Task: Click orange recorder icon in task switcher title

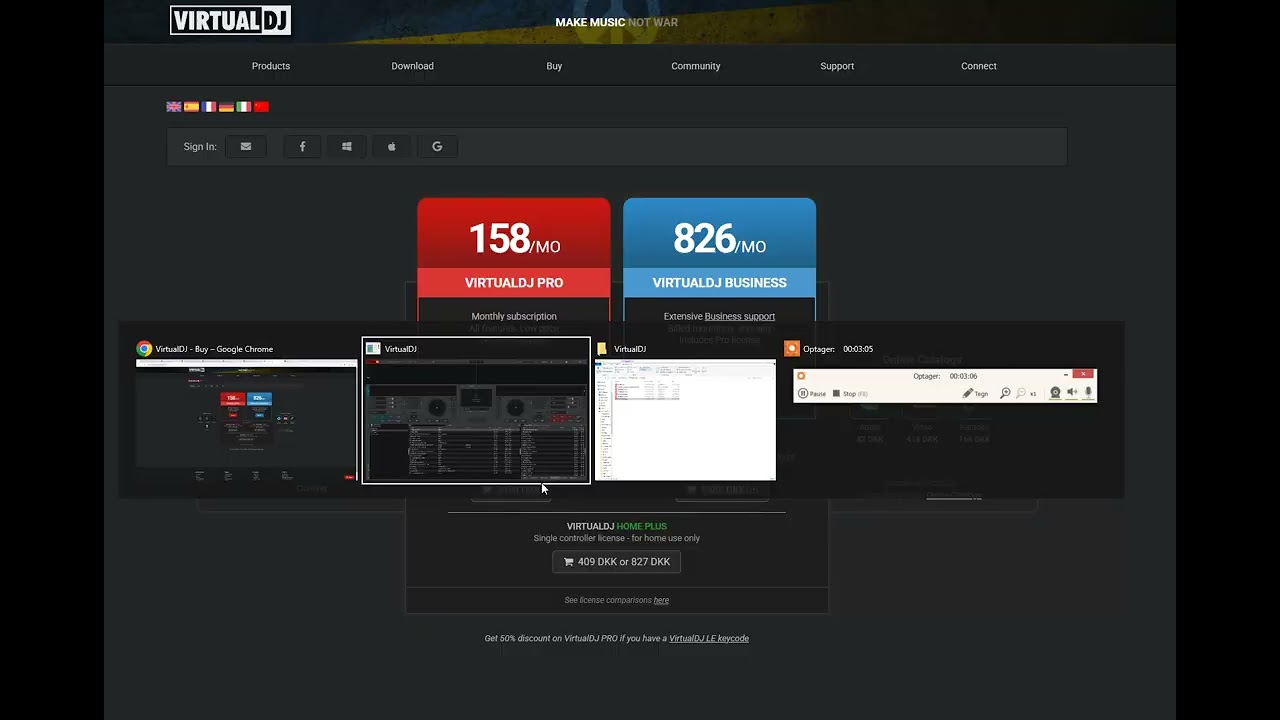Action: (792, 349)
